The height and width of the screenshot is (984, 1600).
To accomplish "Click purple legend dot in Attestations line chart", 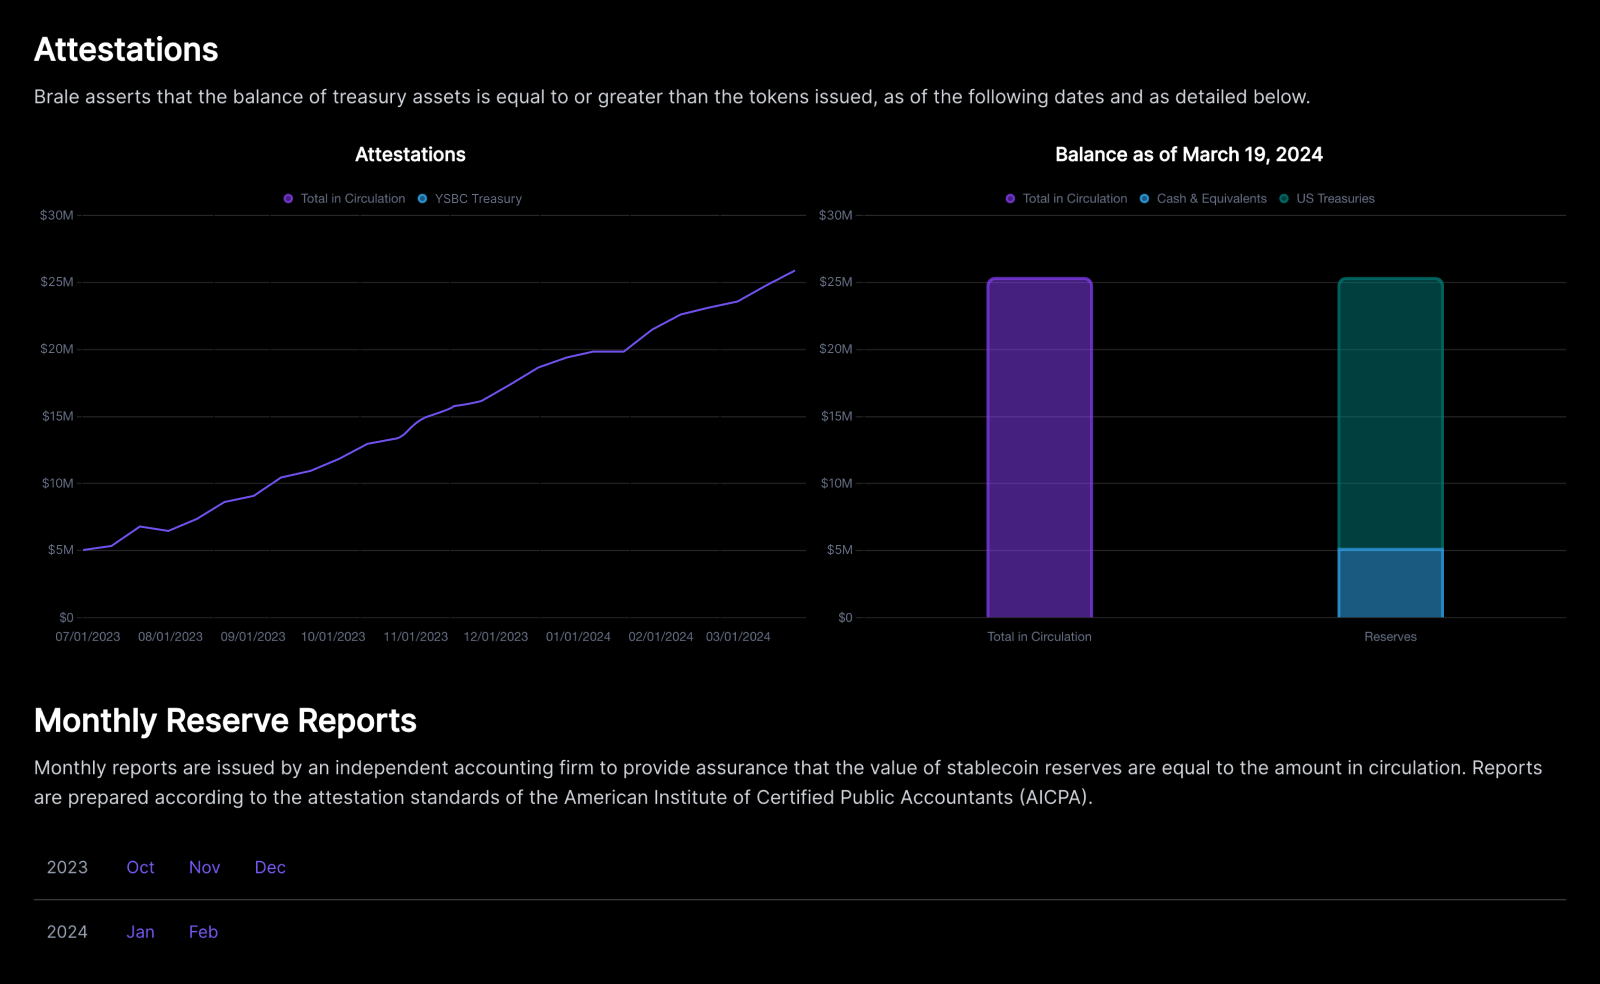I will pos(288,199).
